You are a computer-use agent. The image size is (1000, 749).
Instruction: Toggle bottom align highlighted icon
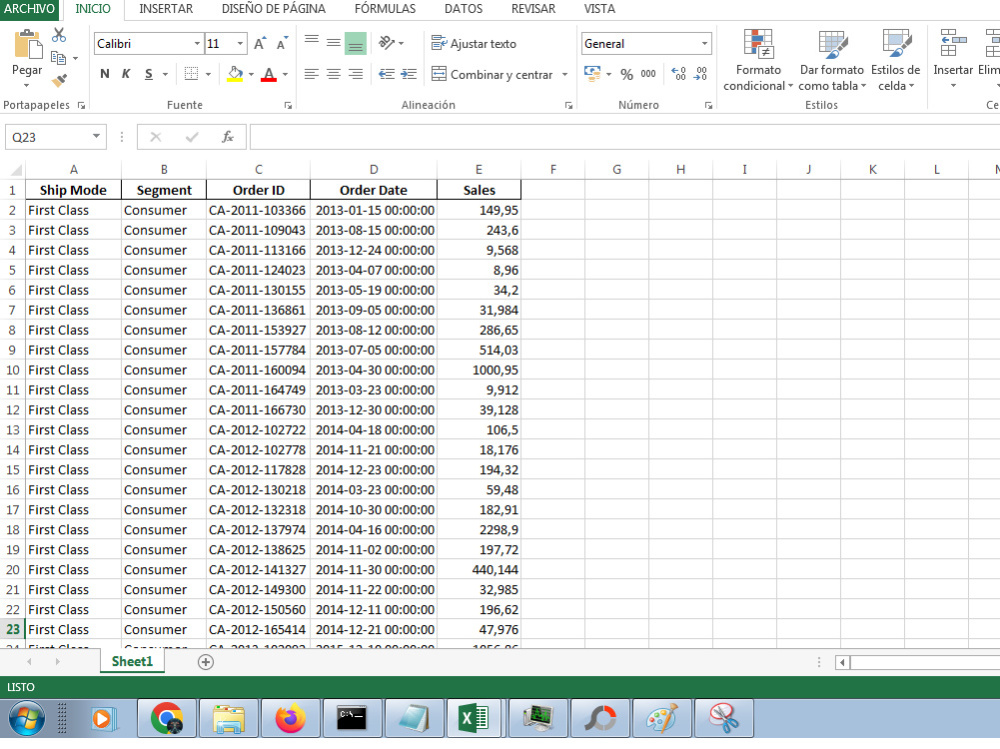(x=355, y=43)
